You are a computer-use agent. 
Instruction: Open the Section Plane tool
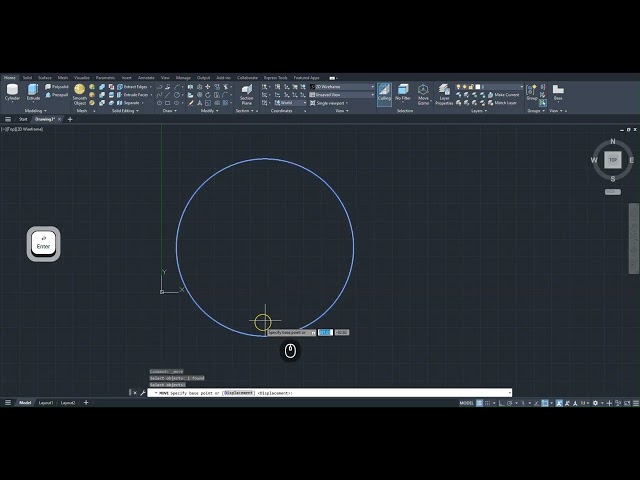[247, 94]
